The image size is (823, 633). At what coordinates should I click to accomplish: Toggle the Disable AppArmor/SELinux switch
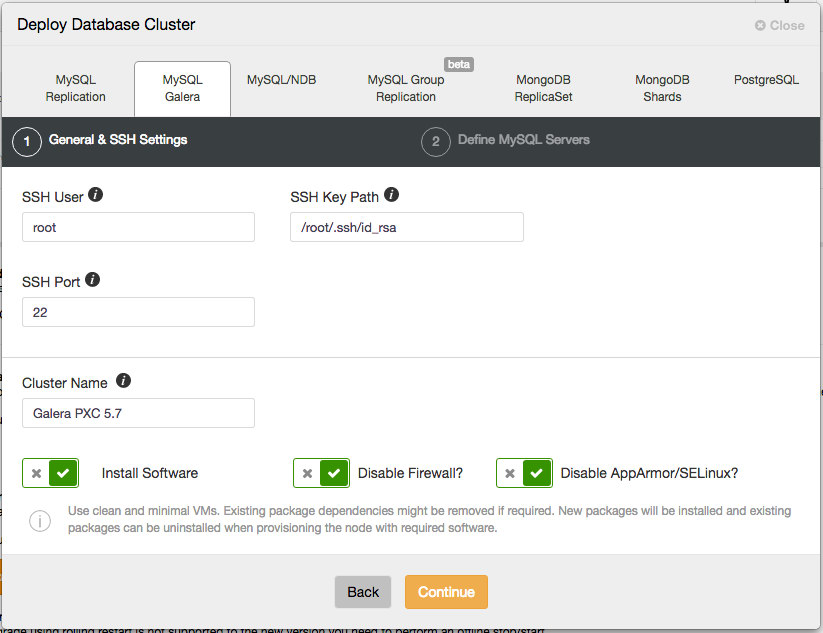524,473
